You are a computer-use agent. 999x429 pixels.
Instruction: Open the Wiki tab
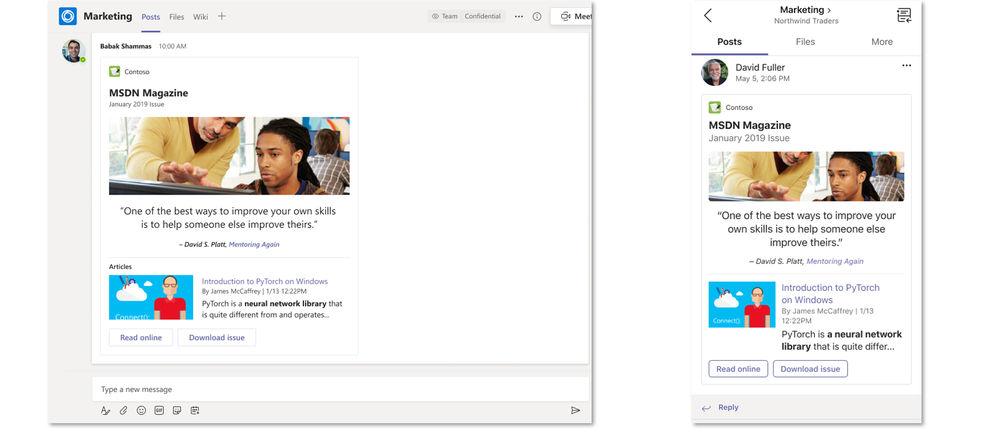(x=201, y=17)
